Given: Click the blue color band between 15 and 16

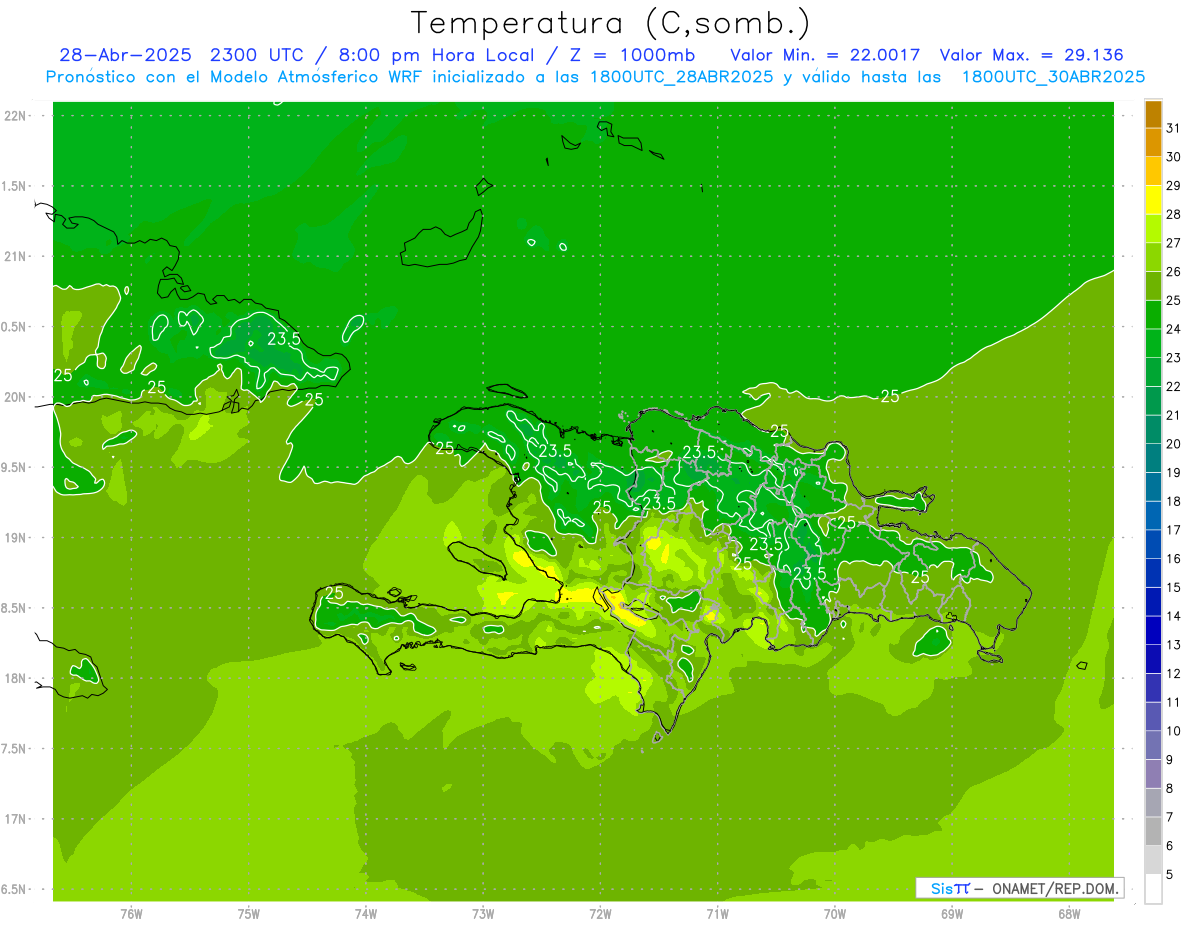Looking at the screenshot, I should point(1153,573).
